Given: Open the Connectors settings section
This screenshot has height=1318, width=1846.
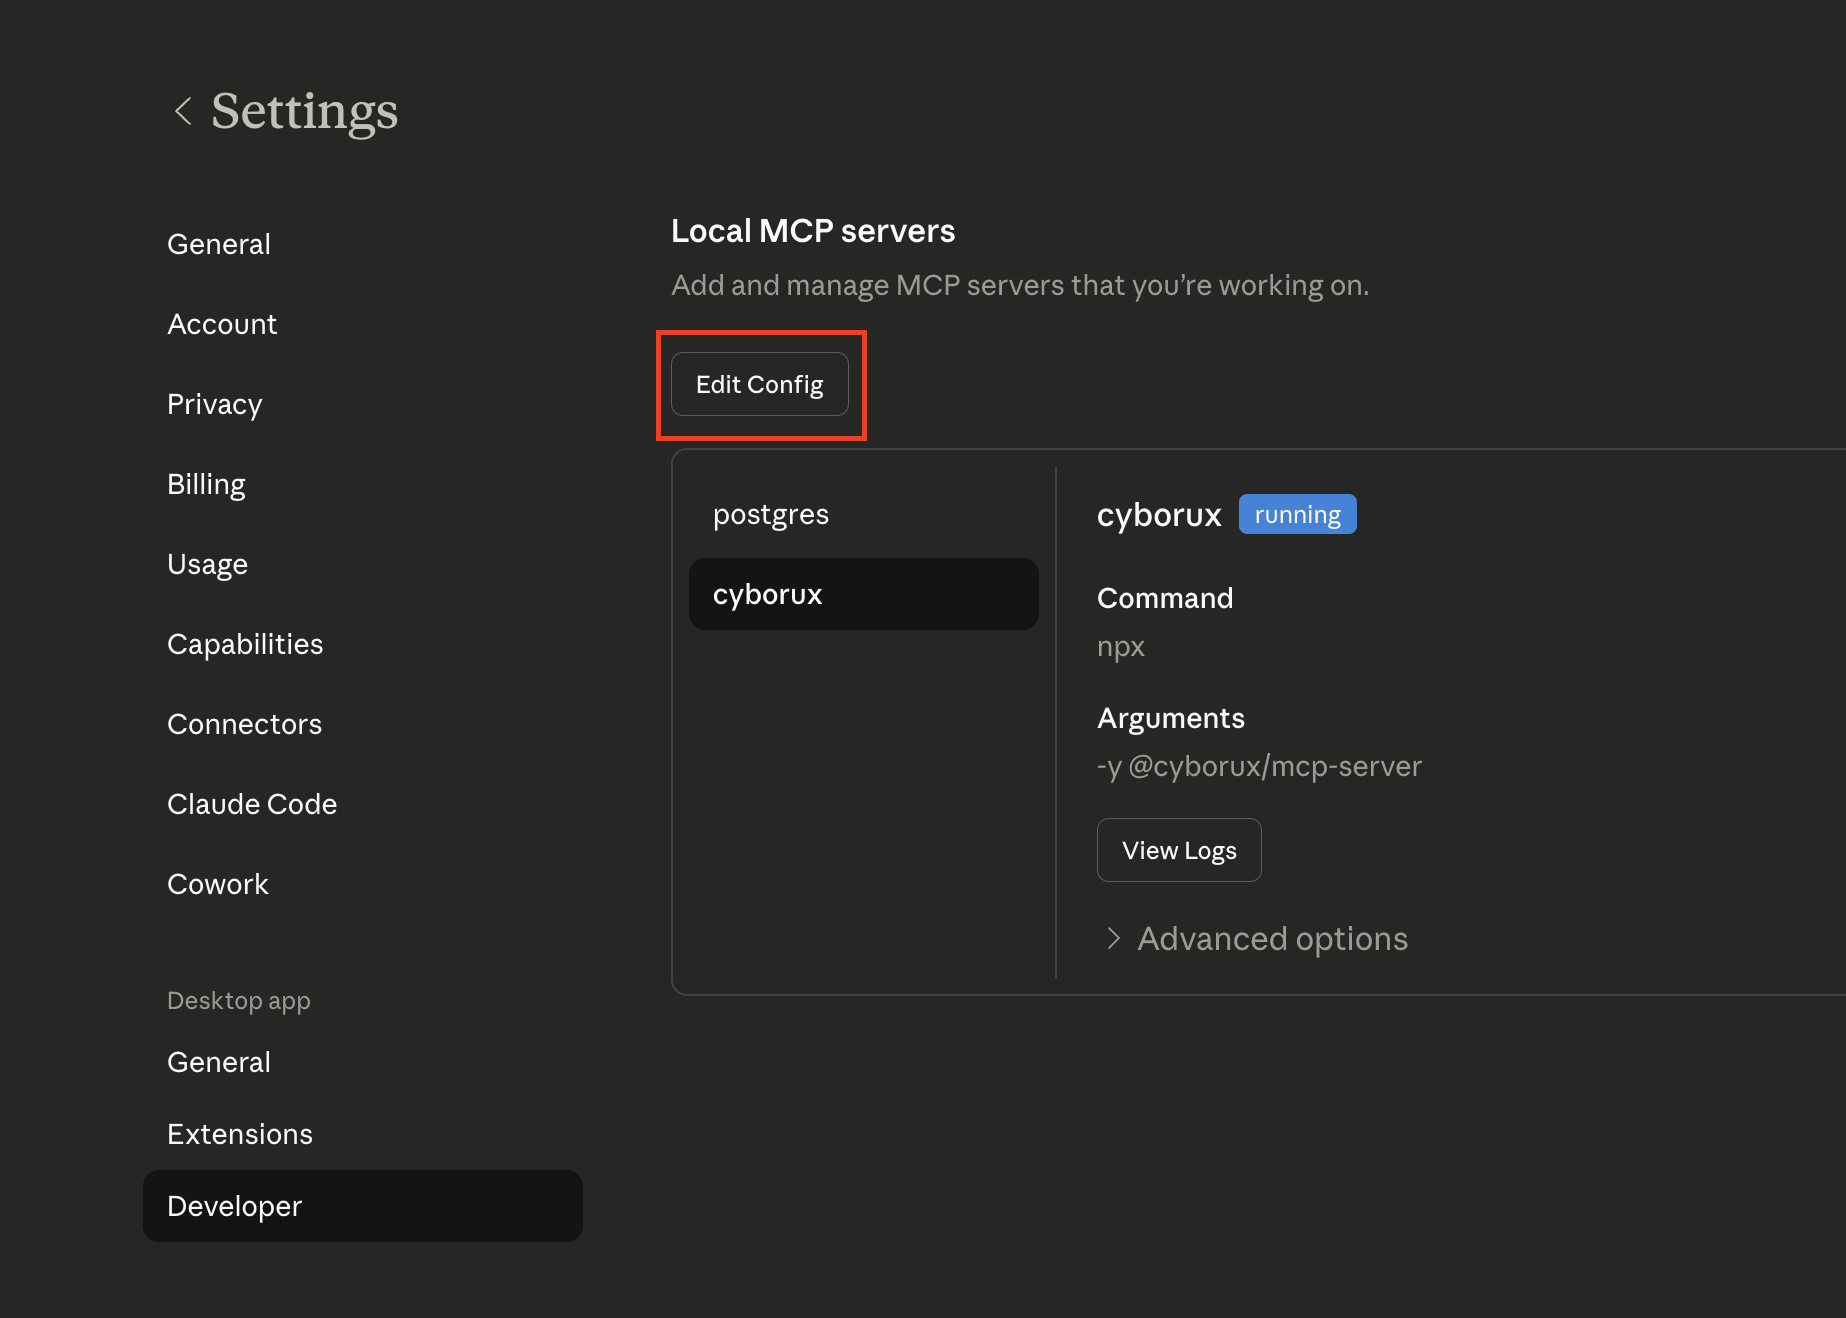Looking at the screenshot, I should (244, 723).
